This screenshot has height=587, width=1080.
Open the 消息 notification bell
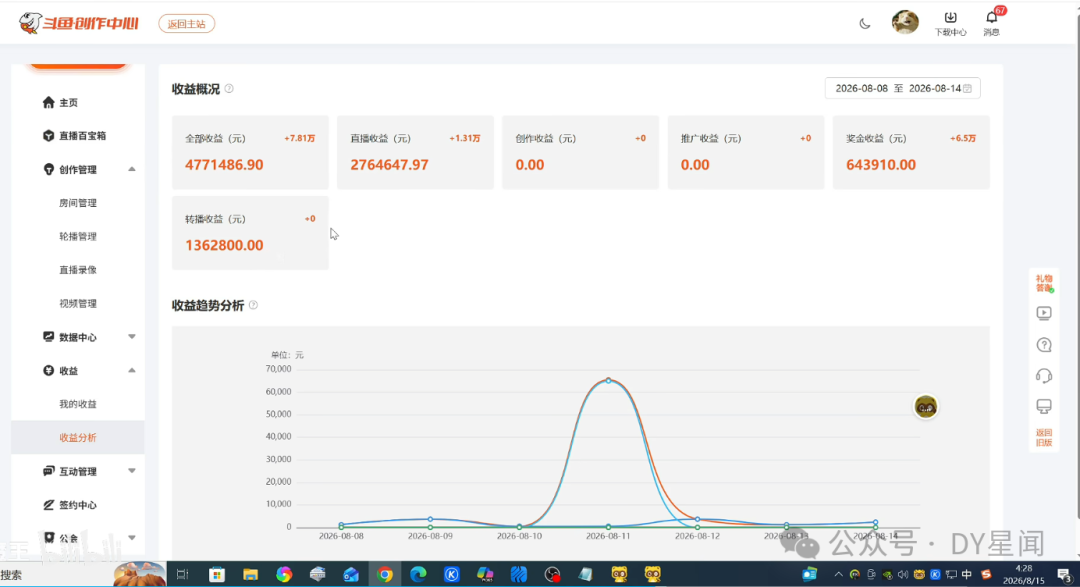992,23
